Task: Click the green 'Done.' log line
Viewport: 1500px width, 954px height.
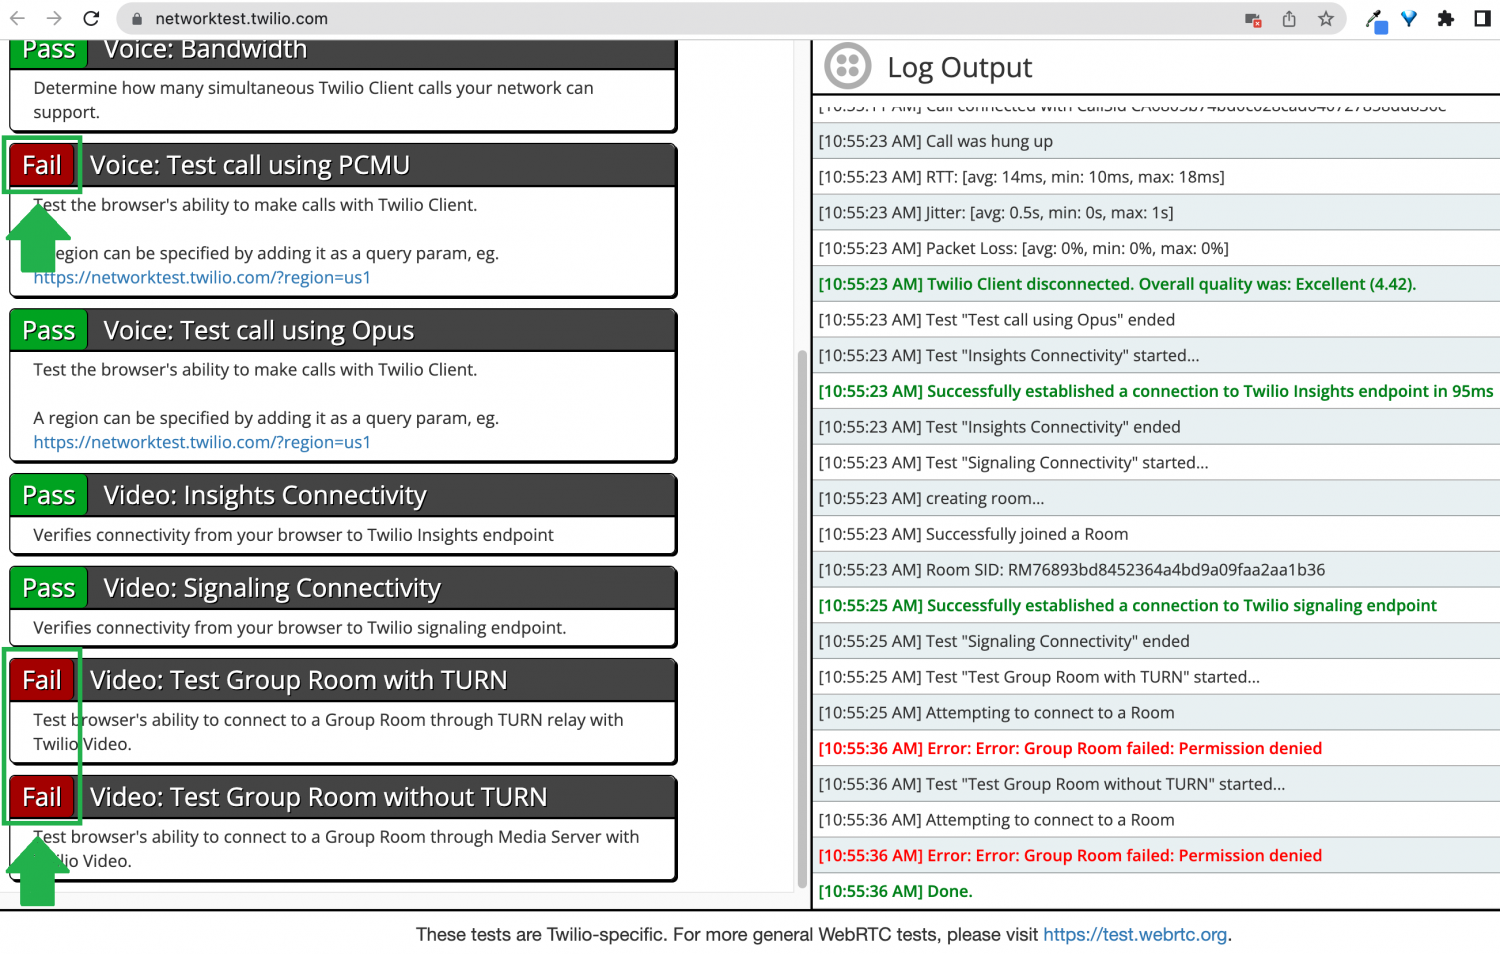Action: tap(1156, 891)
